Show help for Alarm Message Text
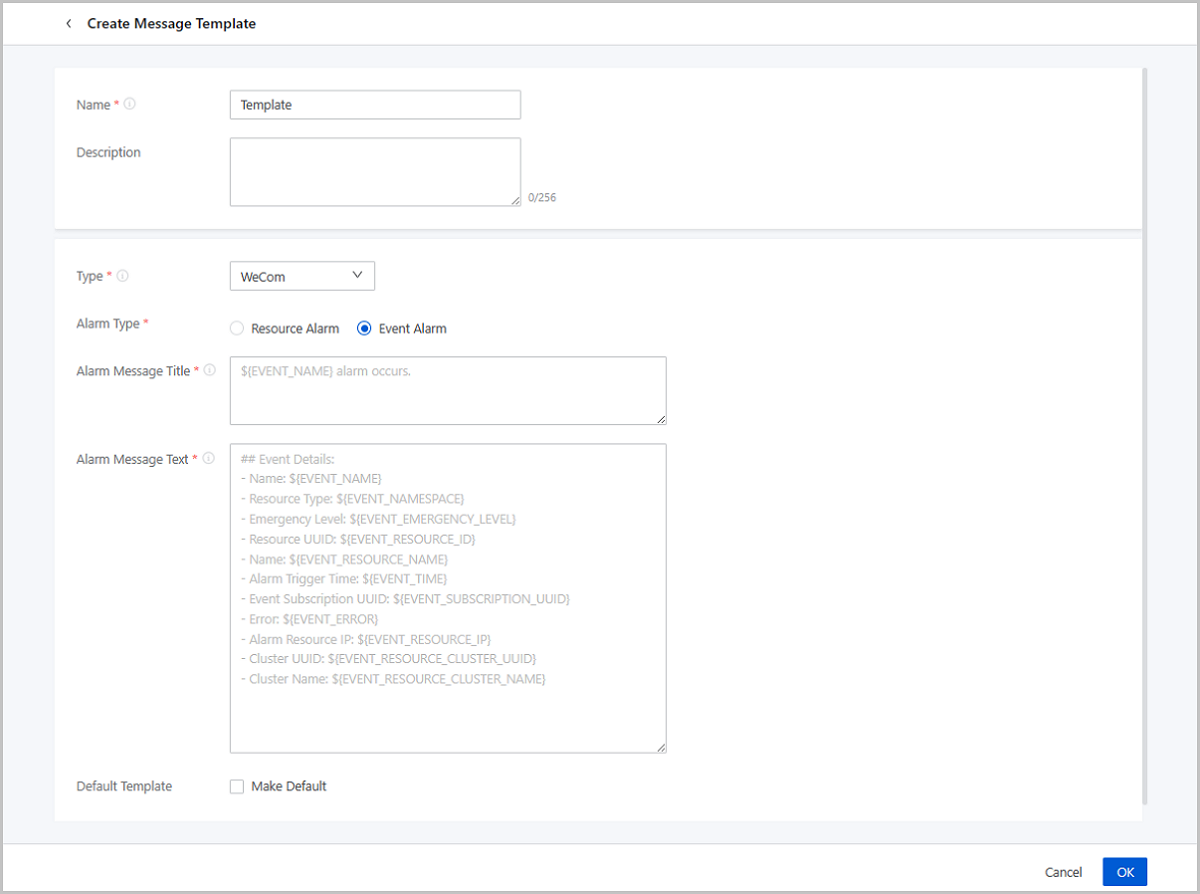The image size is (1200, 894). click(x=209, y=459)
